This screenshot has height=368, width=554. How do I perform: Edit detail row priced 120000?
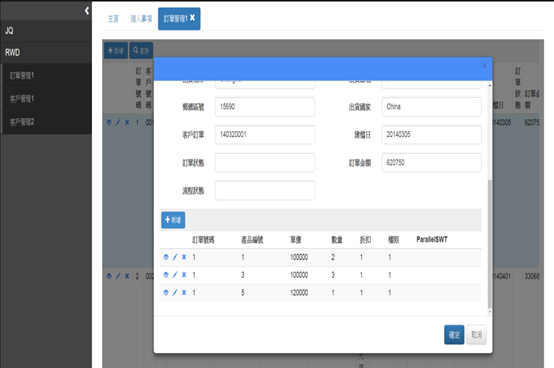pyautogui.click(x=175, y=292)
